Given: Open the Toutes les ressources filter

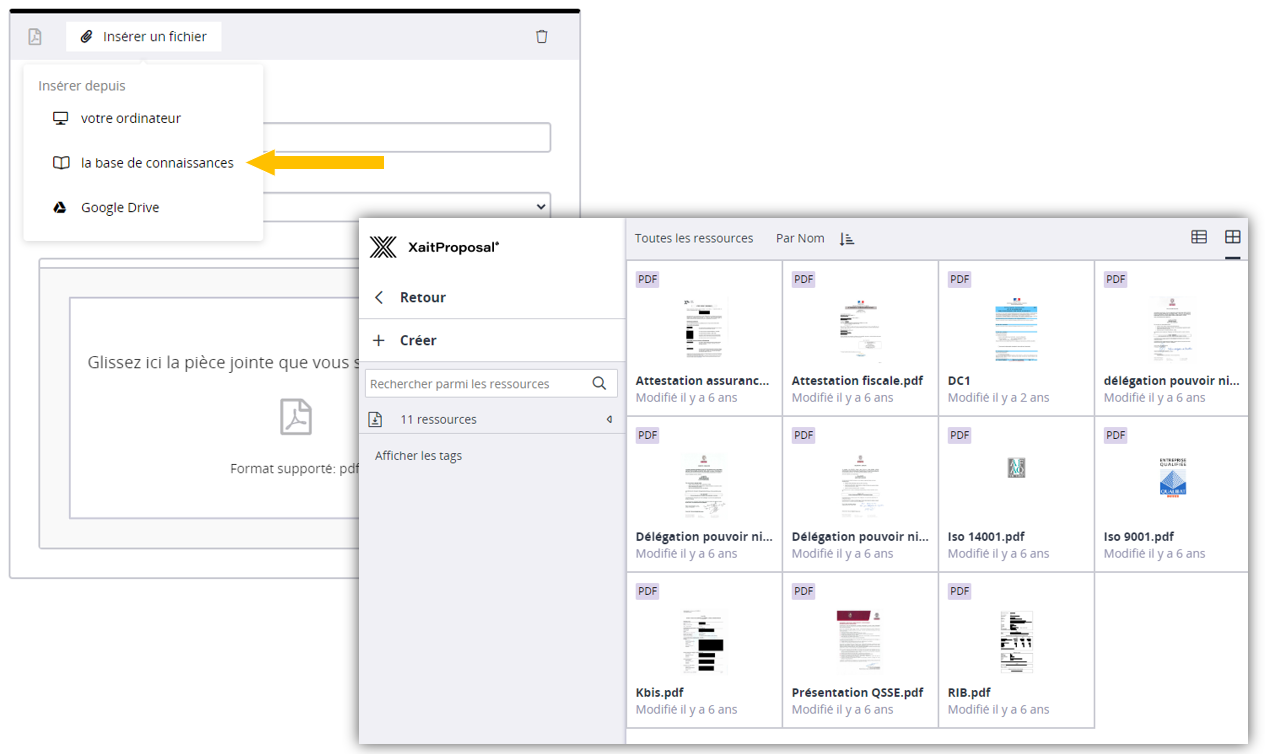Looking at the screenshot, I should point(694,238).
